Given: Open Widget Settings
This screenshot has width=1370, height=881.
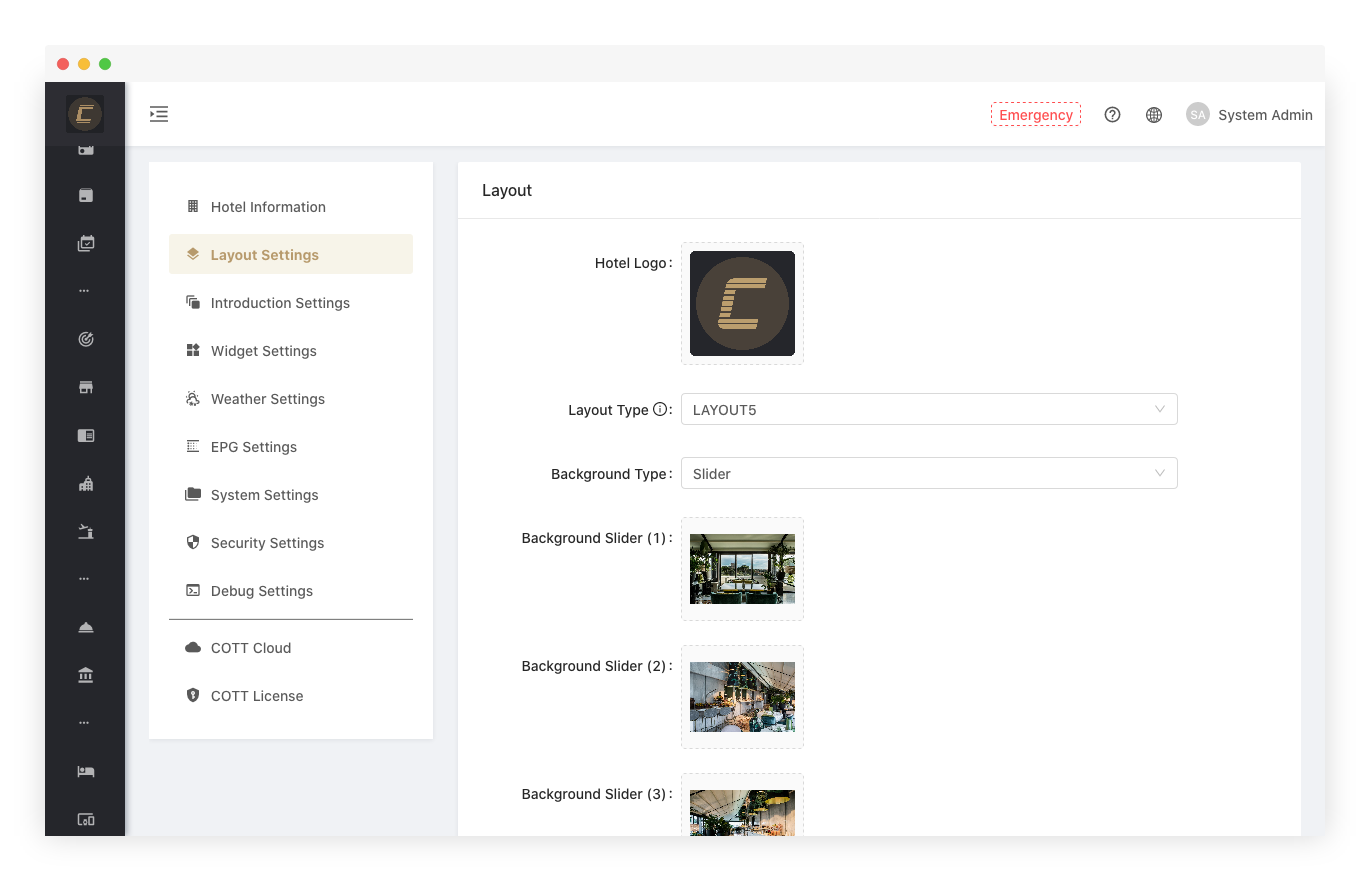Looking at the screenshot, I should [291, 350].
